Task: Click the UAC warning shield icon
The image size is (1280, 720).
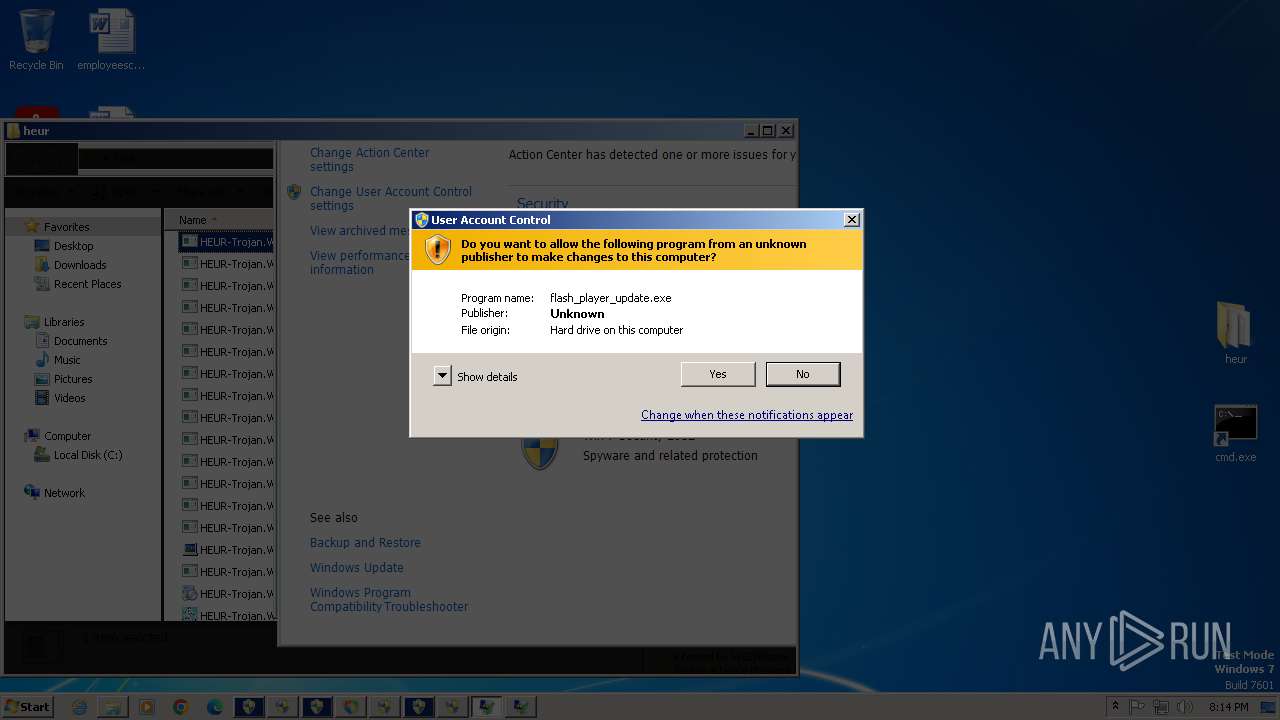Action: pyautogui.click(x=438, y=250)
